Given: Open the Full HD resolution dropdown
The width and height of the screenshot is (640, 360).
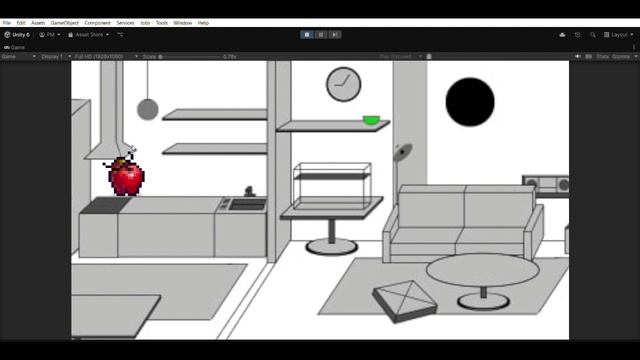Looking at the screenshot, I should [106, 56].
